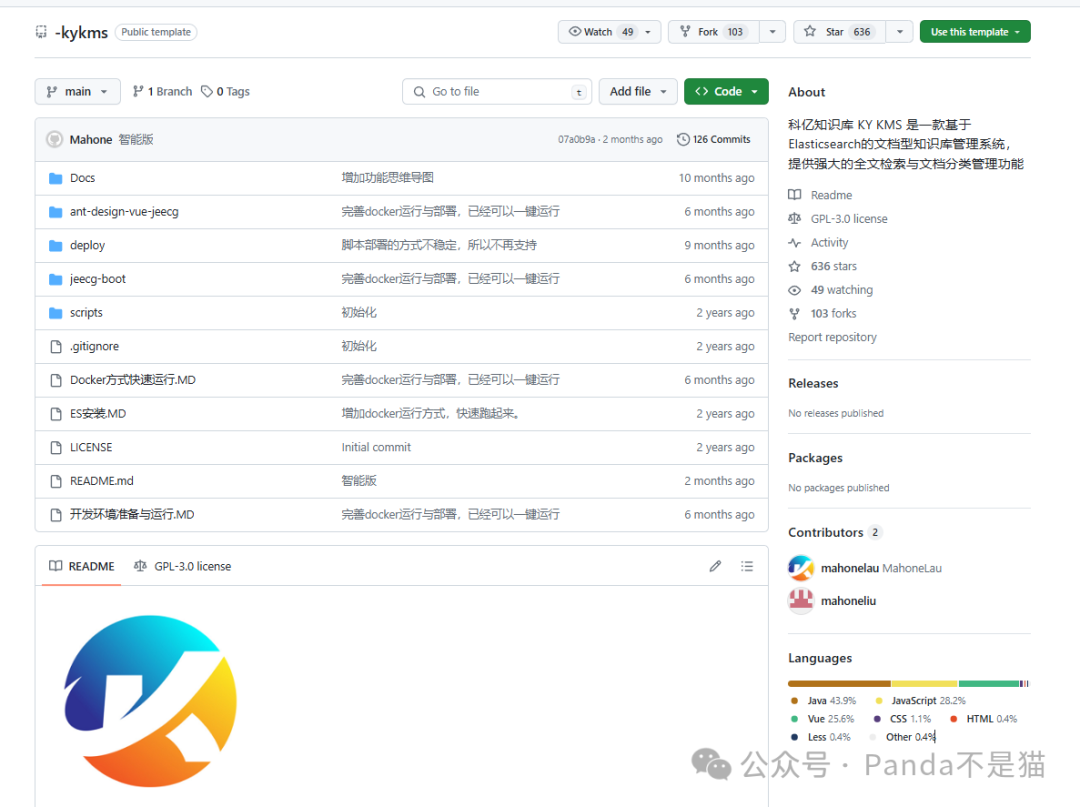Open the Use this template dropdown
Image resolution: width=1080 pixels, height=807 pixels.
pyautogui.click(x=975, y=32)
